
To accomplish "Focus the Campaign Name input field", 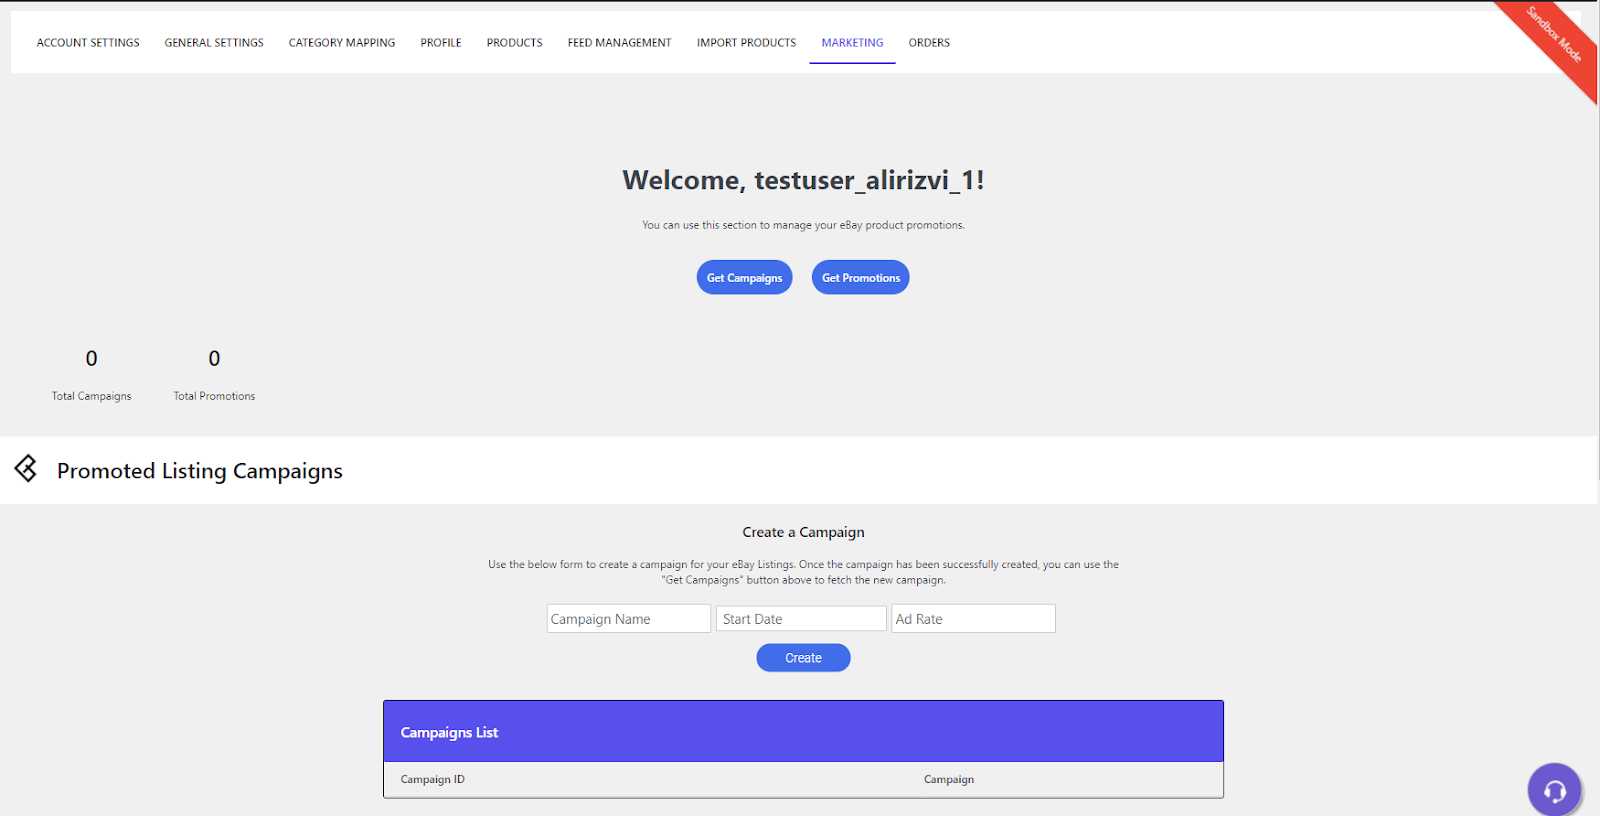I will (629, 619).
